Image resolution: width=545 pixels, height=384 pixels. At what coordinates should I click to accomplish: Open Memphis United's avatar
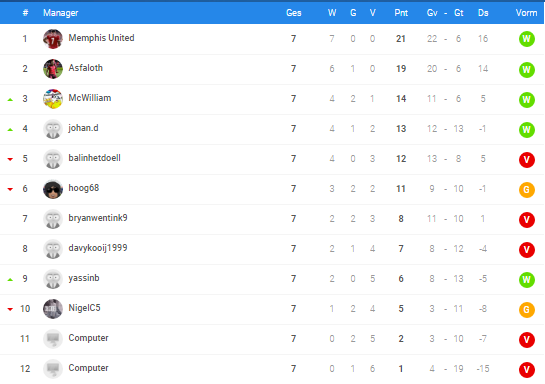click(x=53, y=39)
